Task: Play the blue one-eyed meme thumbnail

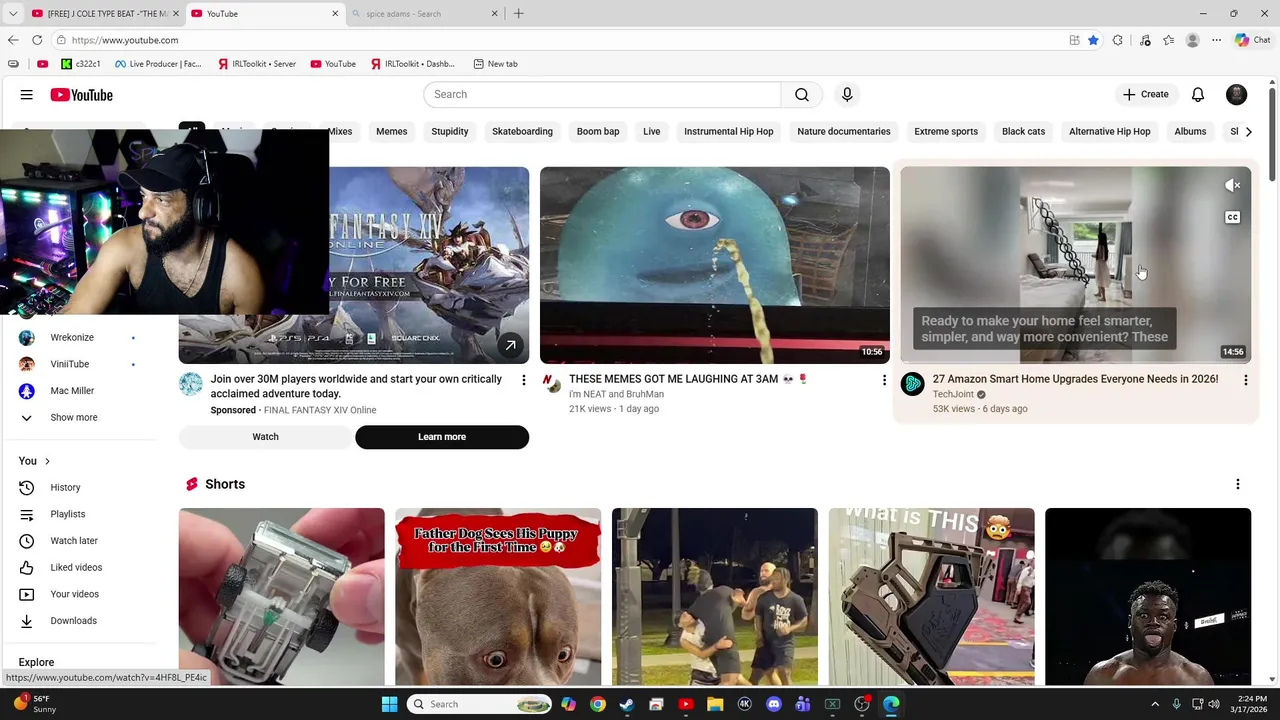Action: point(714,265)
